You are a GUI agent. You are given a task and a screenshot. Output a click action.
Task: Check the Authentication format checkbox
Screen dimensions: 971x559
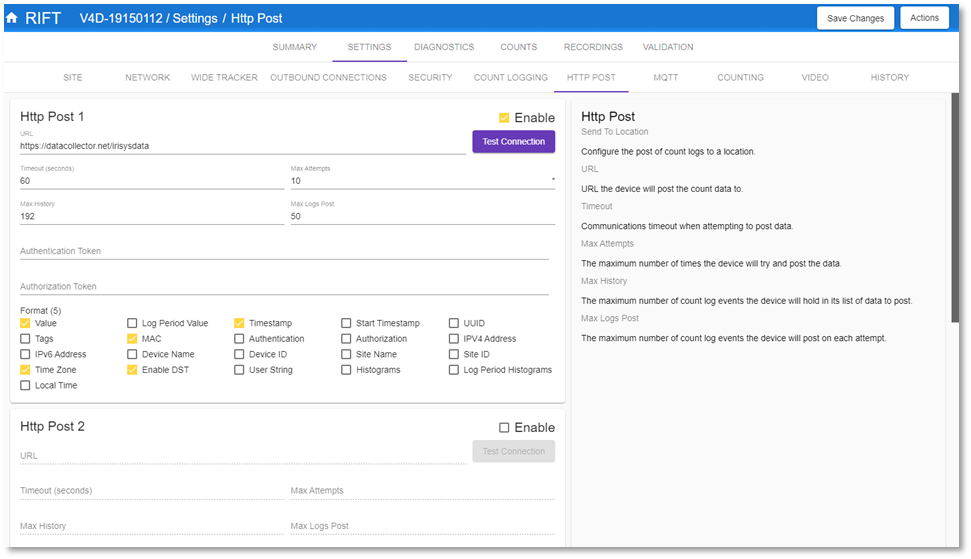[x=239, y=339]
